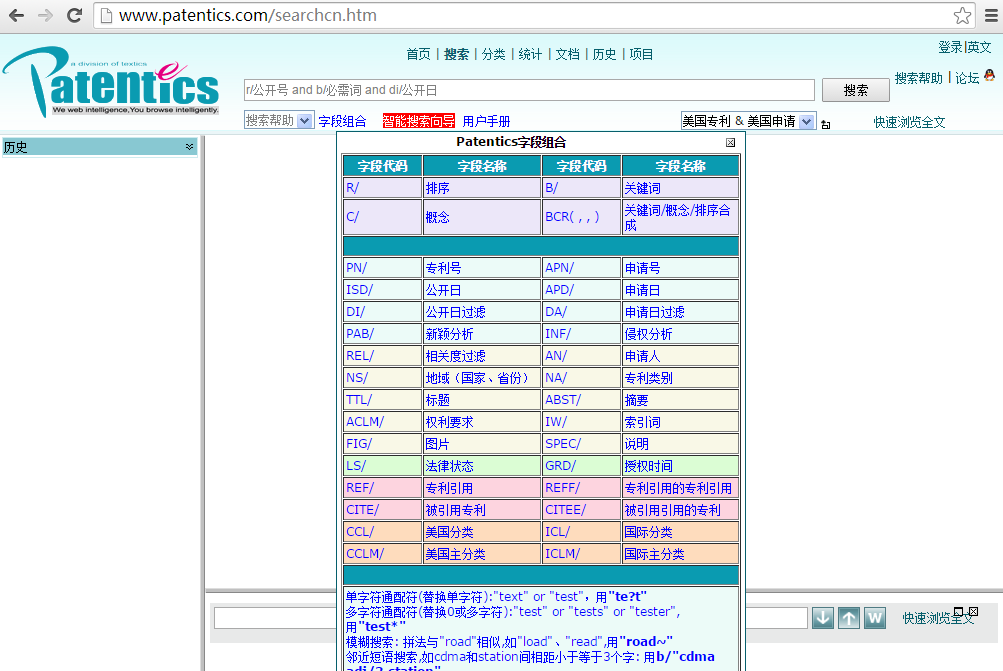Close the Patentics字段组合 popup
Screen dimensions: 1003x671
[731, 143]
